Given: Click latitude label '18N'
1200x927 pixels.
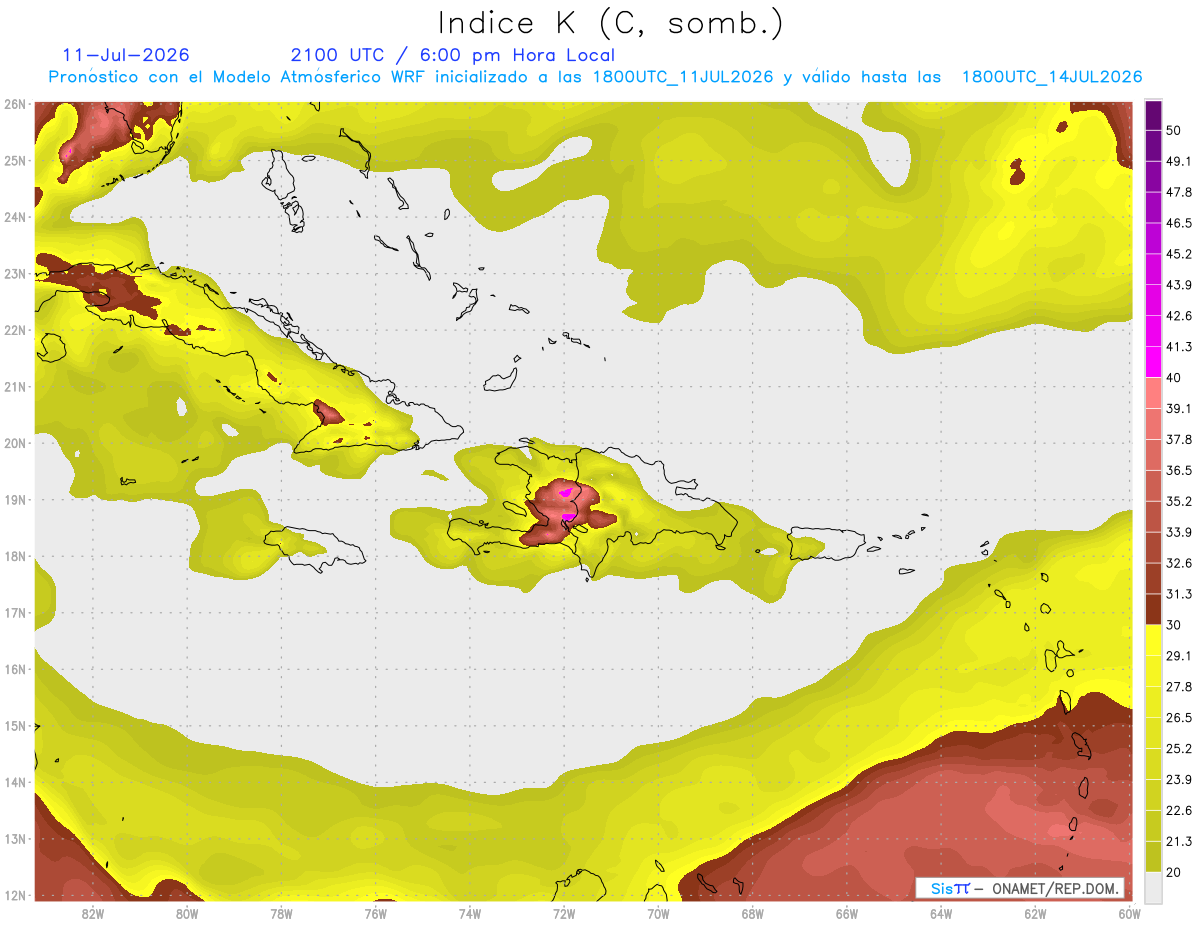Looking at the screenshot, I should [15, 557].
